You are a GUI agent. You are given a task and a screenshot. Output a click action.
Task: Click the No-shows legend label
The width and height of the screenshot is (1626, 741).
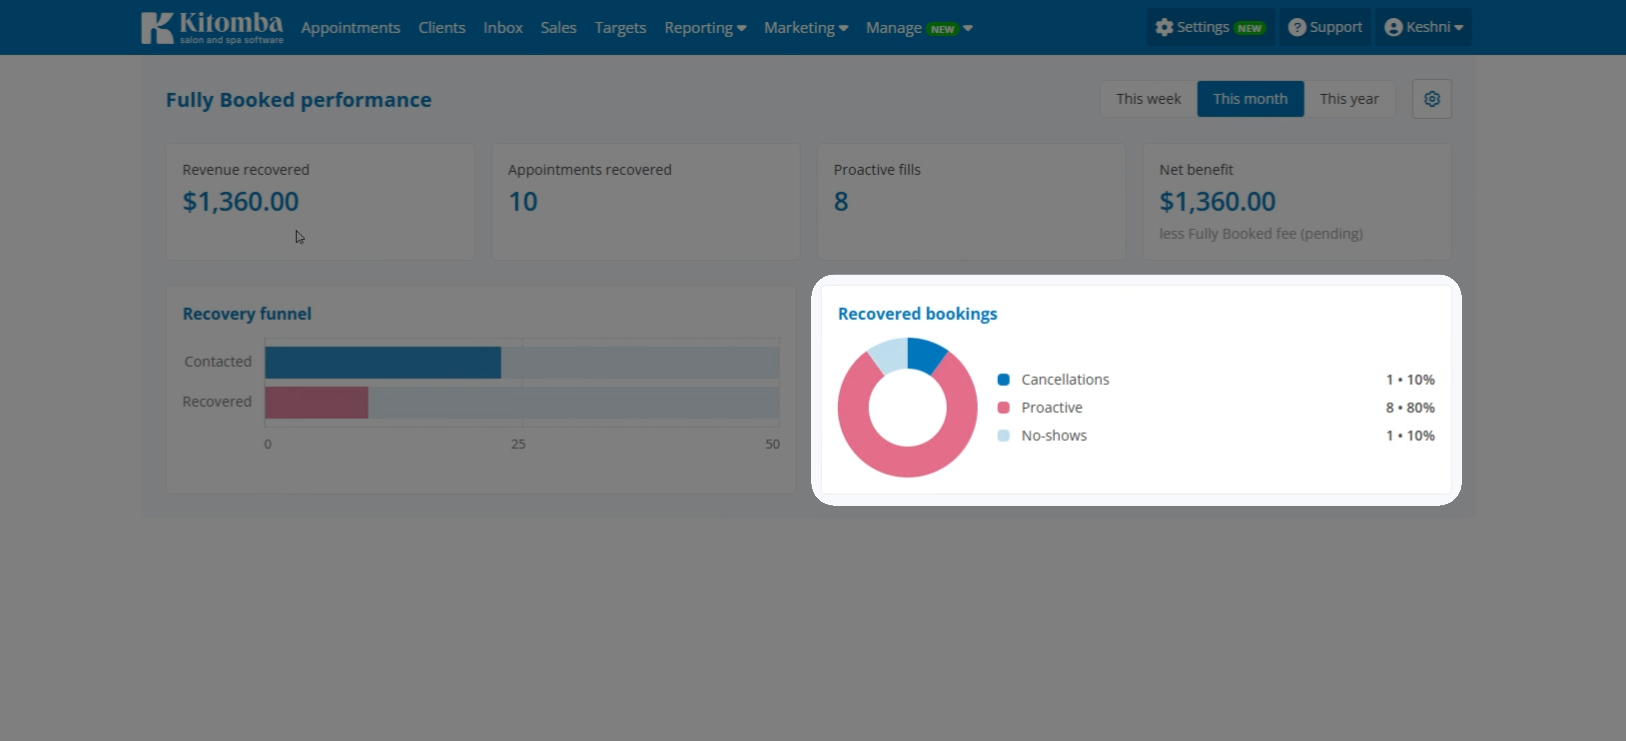[x=1054, y=436]
